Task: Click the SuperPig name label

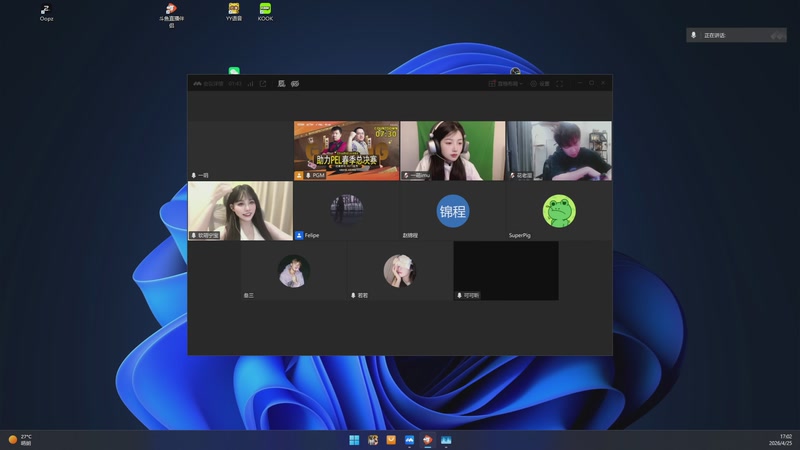Action: (x=519, y=236)
